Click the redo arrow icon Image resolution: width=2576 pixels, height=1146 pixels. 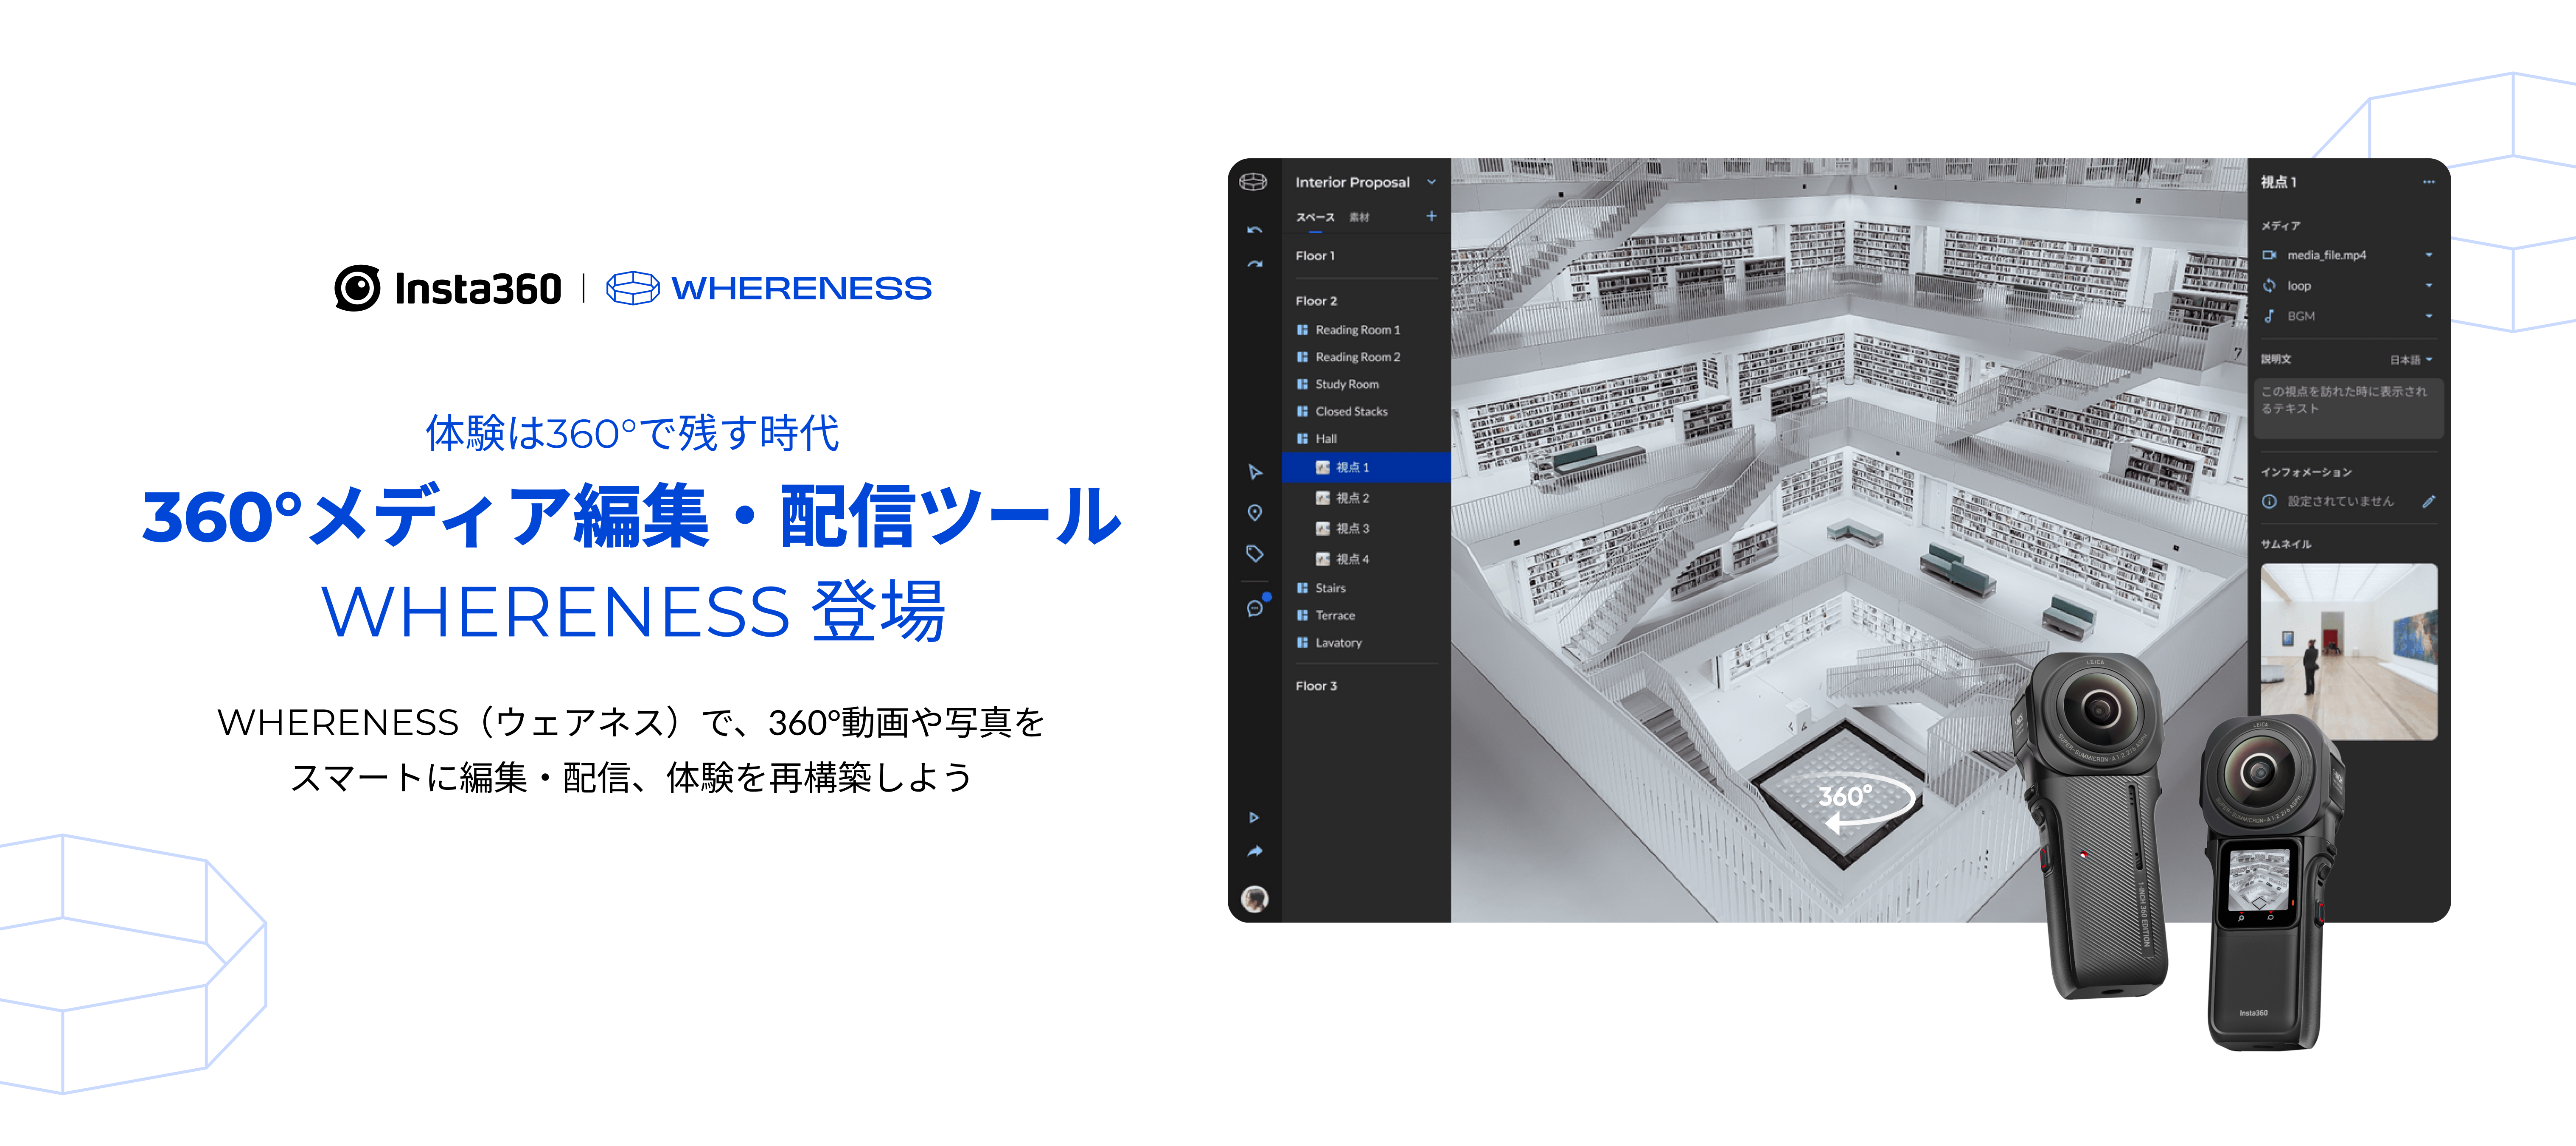[x=1254, y=264]
